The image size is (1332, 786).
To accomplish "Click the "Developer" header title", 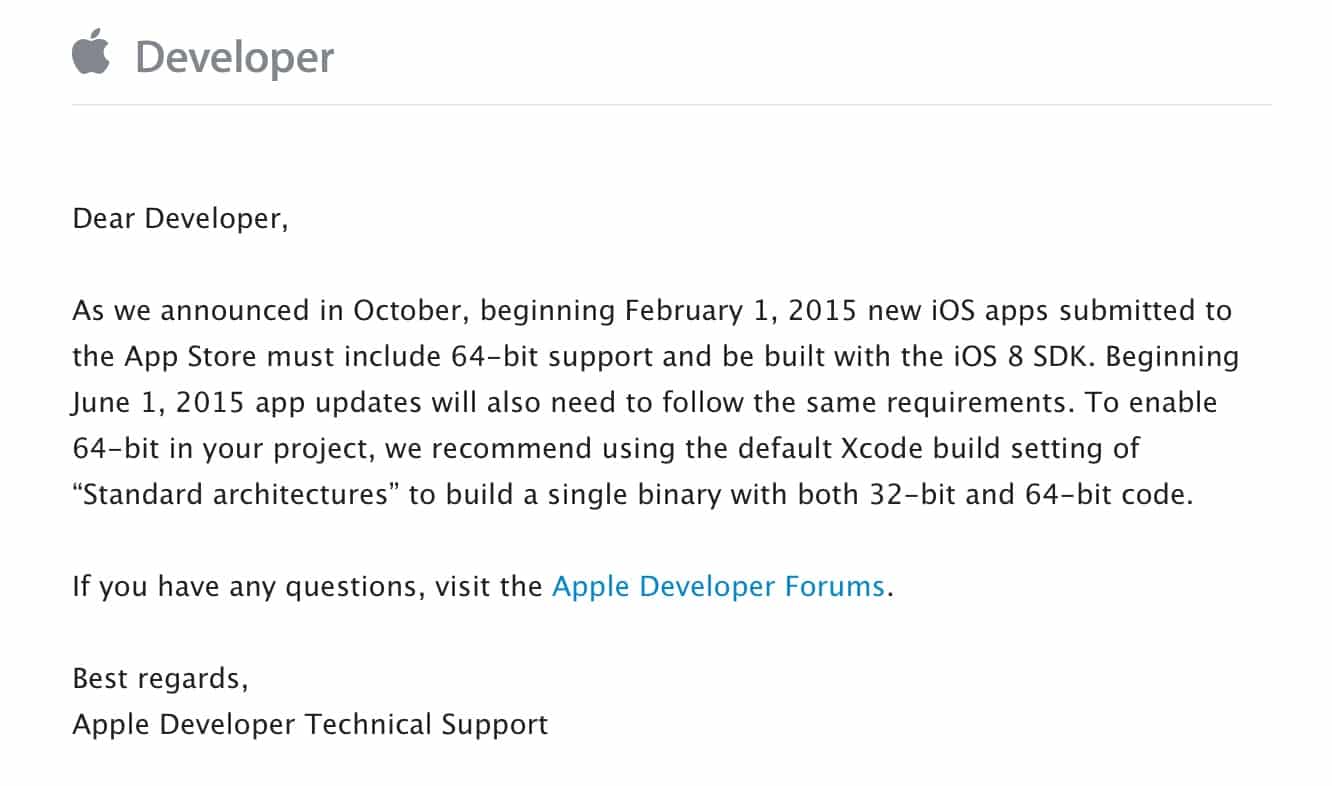I will 234,58.
